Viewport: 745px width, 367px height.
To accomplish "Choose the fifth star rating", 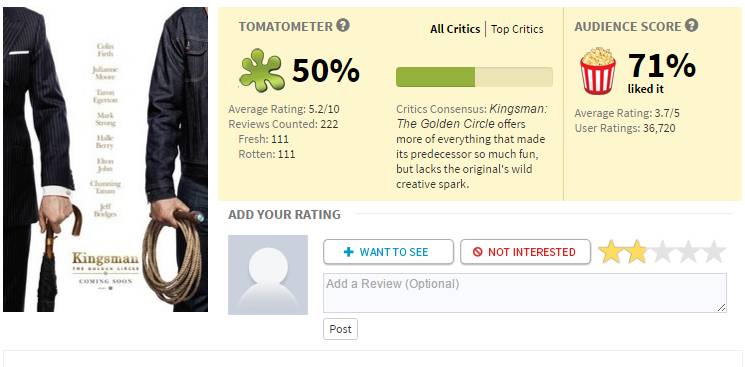I will click(x=713, y=252).
